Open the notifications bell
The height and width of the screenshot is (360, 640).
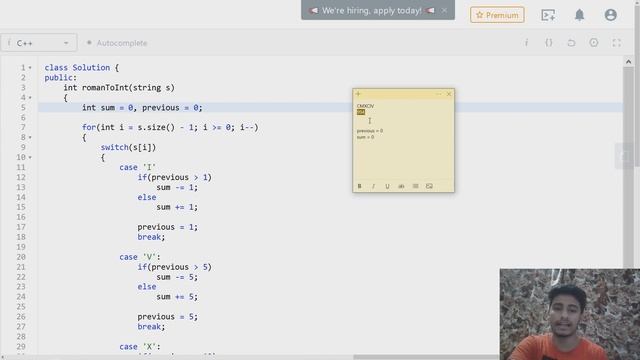coord(579,15)
